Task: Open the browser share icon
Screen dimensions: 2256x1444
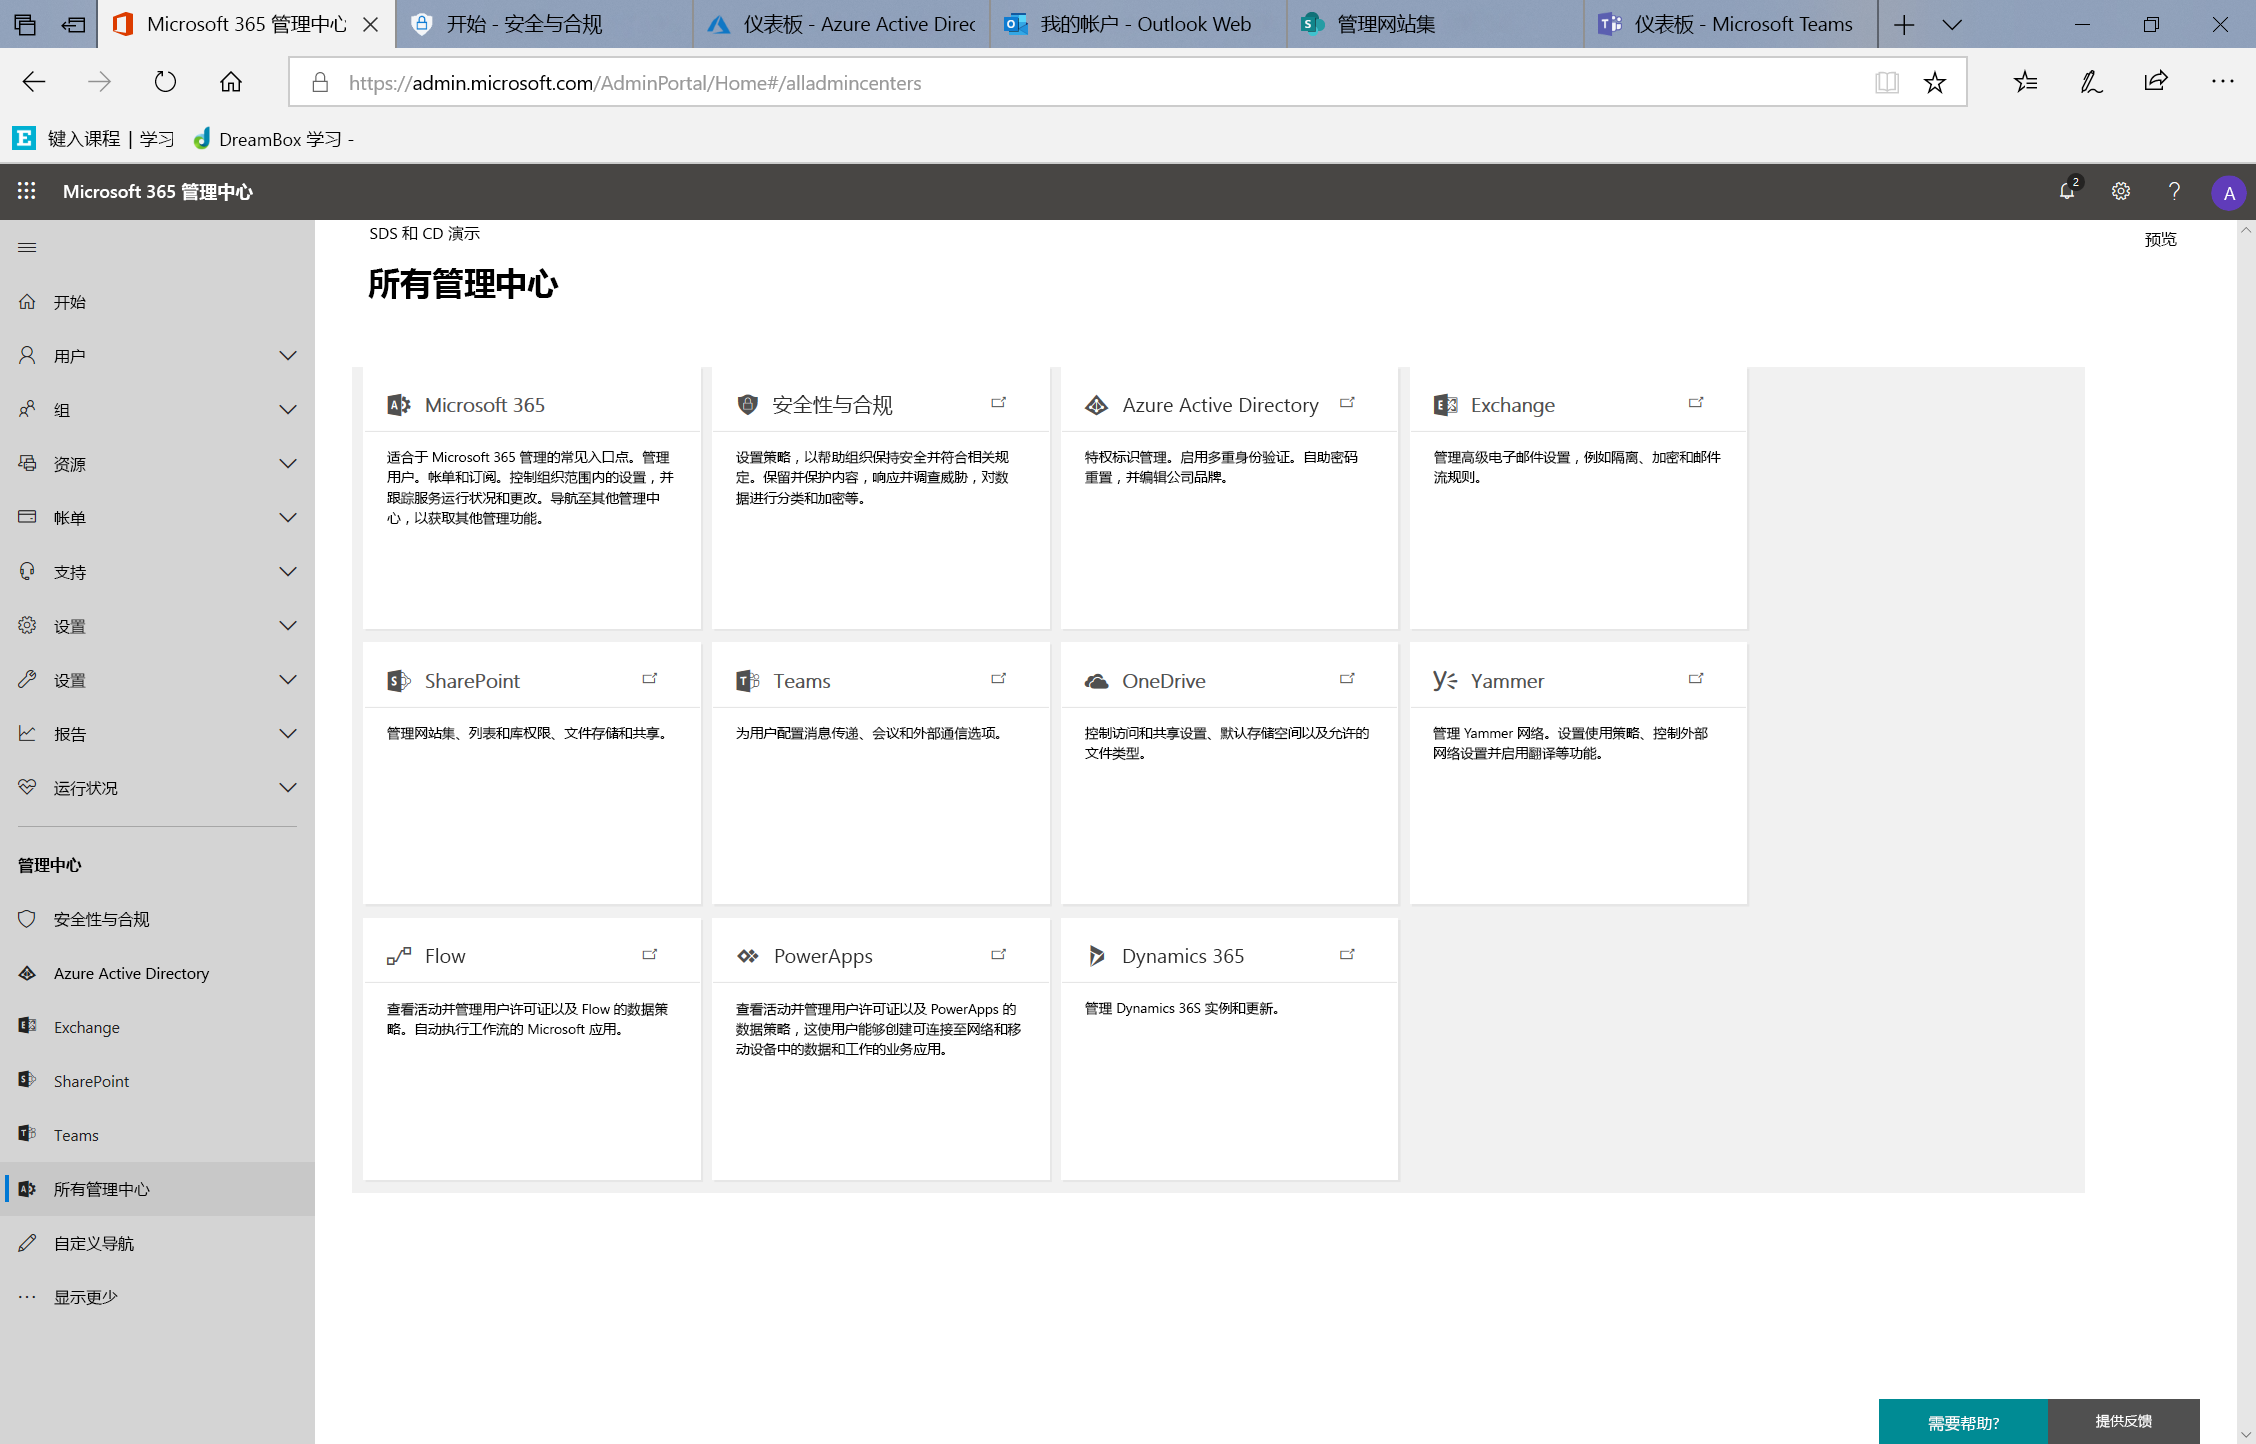Action: click(2156, 82)
